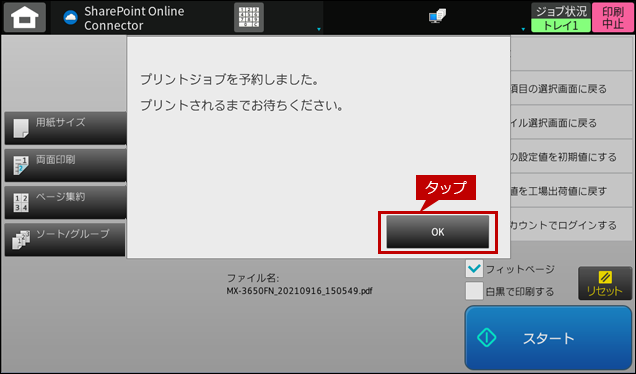The height and width of the screenshot is (374, 636).
Task: Toggle the フィットページ checkbox
Action: [x=474, y=269]
